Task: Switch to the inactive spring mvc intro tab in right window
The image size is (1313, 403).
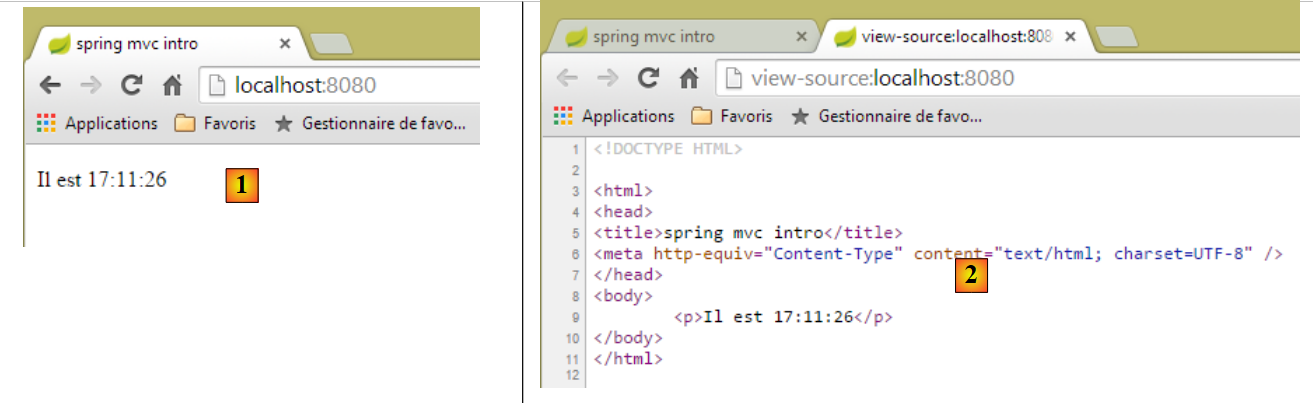Action: [x=654, y=37]
